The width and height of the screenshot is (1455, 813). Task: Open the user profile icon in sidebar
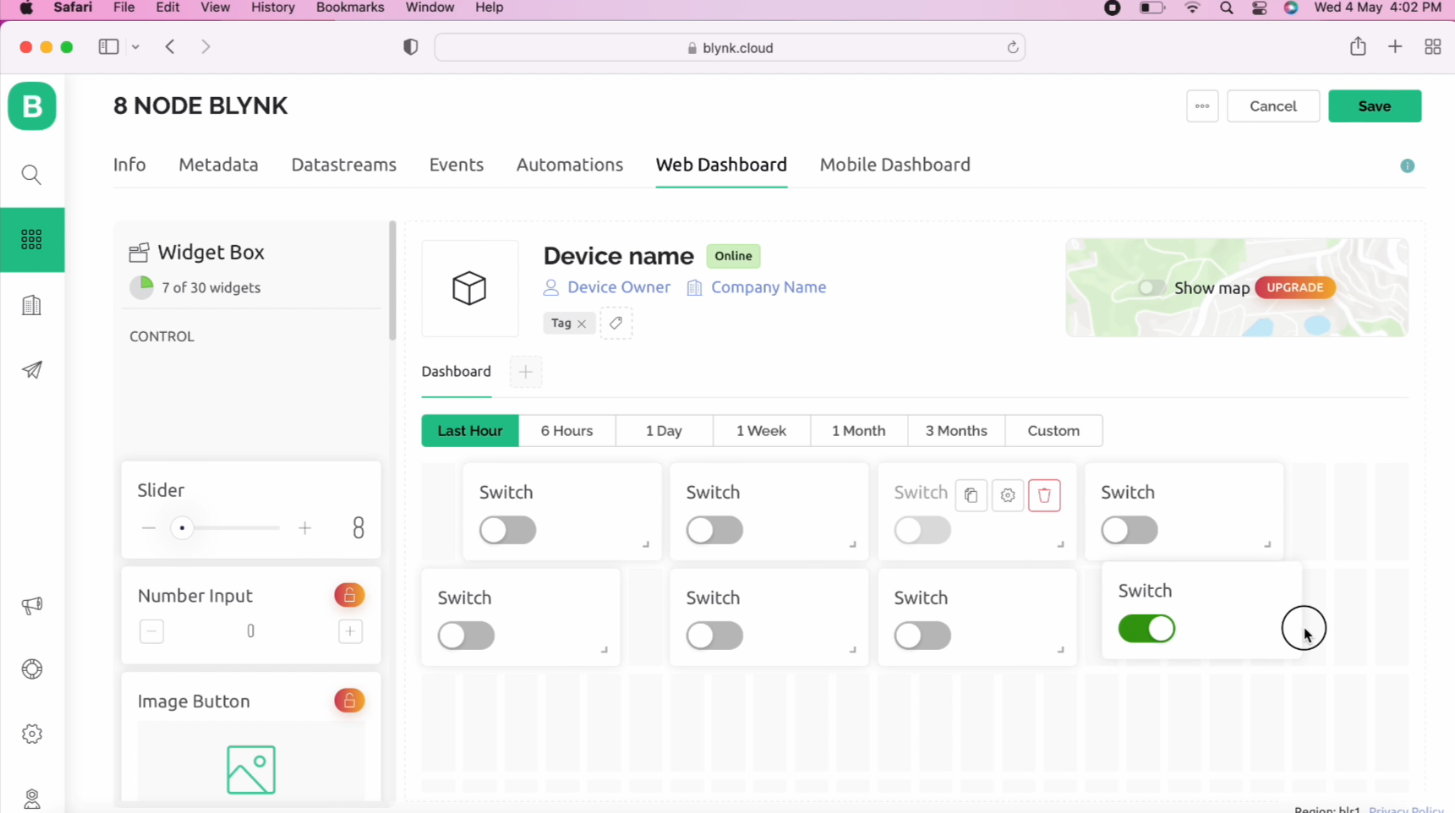pyautogui.click(x=32, y=798)
